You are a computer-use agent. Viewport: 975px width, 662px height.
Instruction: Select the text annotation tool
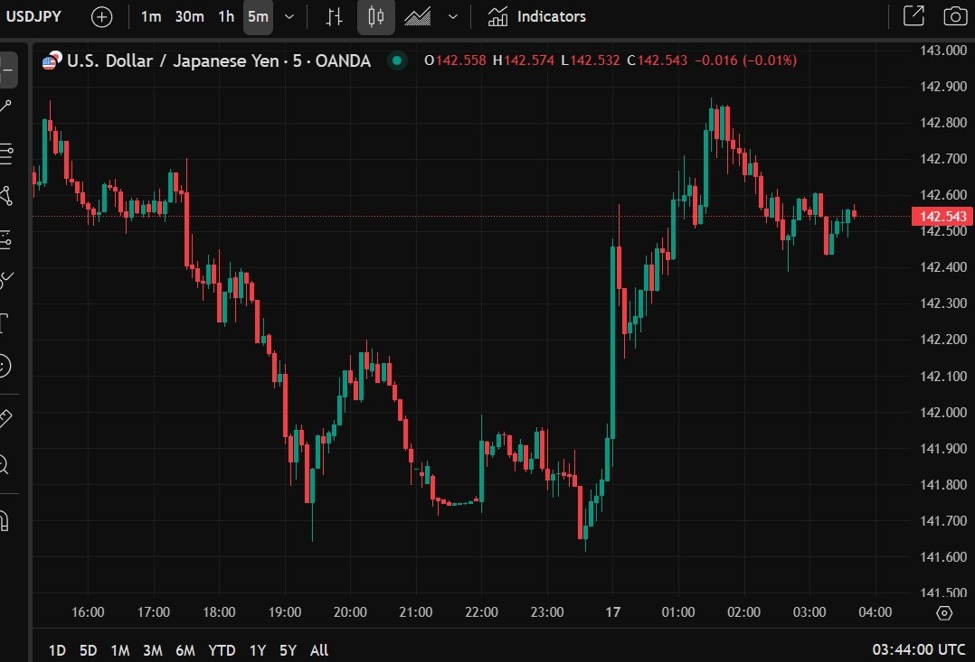(x=5, y=322)
